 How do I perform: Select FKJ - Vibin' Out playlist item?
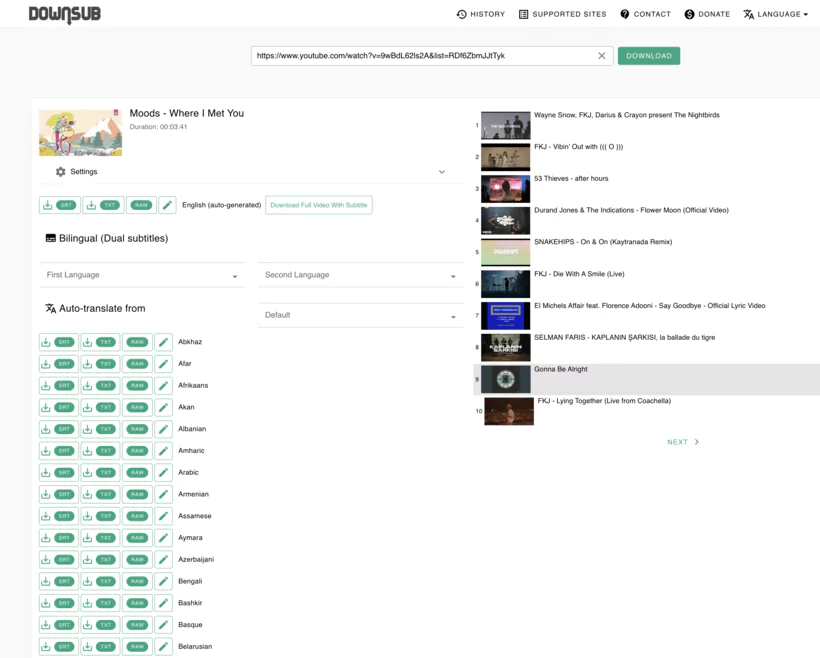646,157
